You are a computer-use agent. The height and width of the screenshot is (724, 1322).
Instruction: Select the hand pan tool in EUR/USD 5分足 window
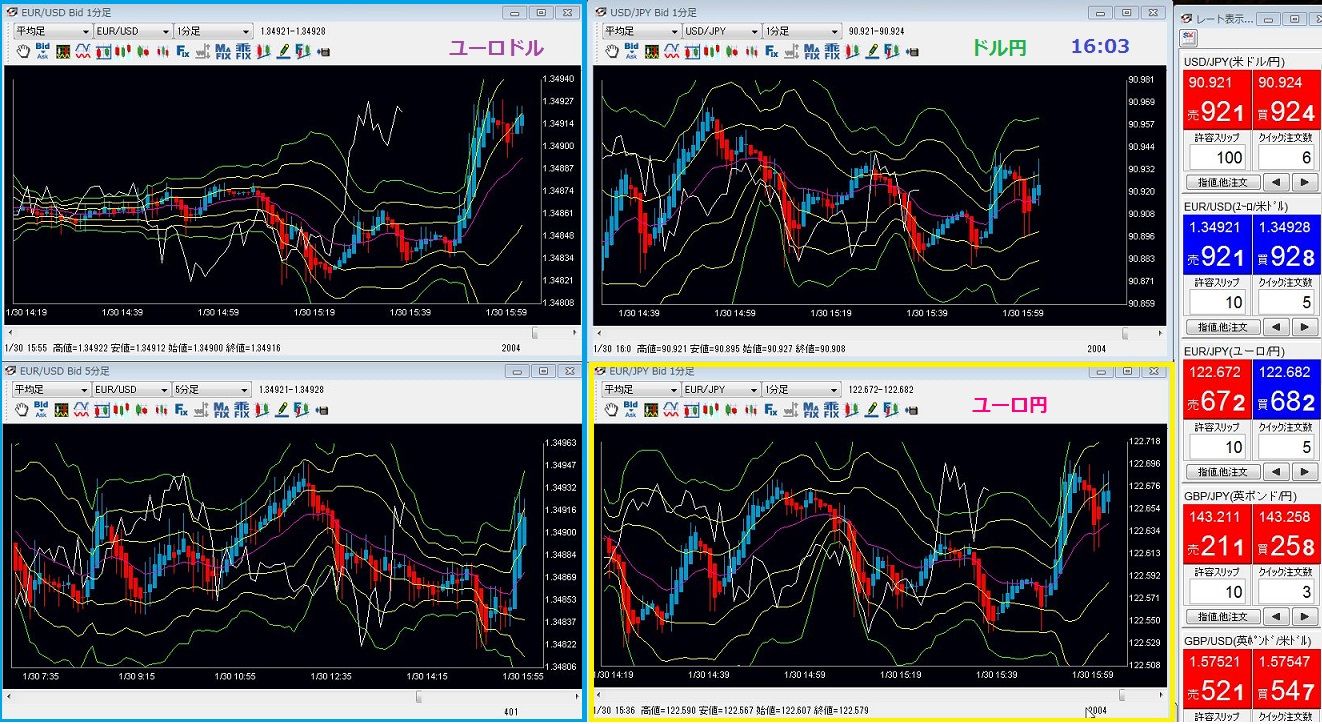pyautogui.click(x=23, y=409)
